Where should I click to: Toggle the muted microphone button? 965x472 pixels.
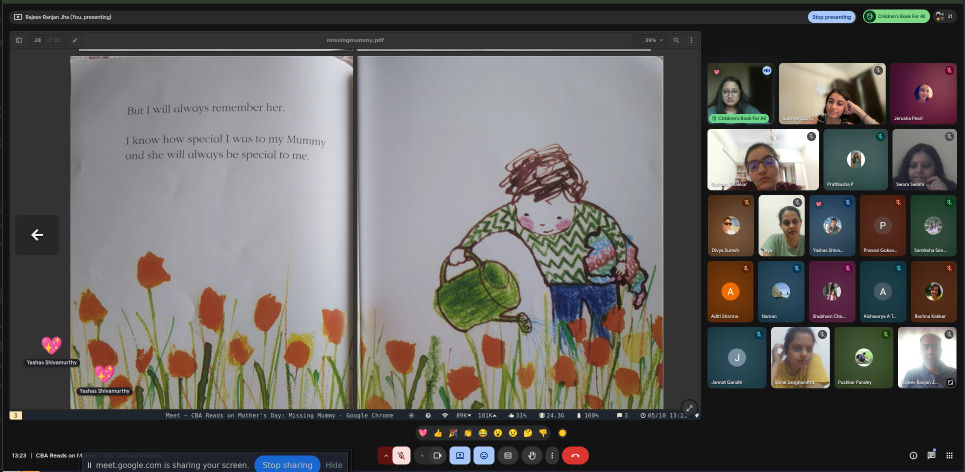401,455
